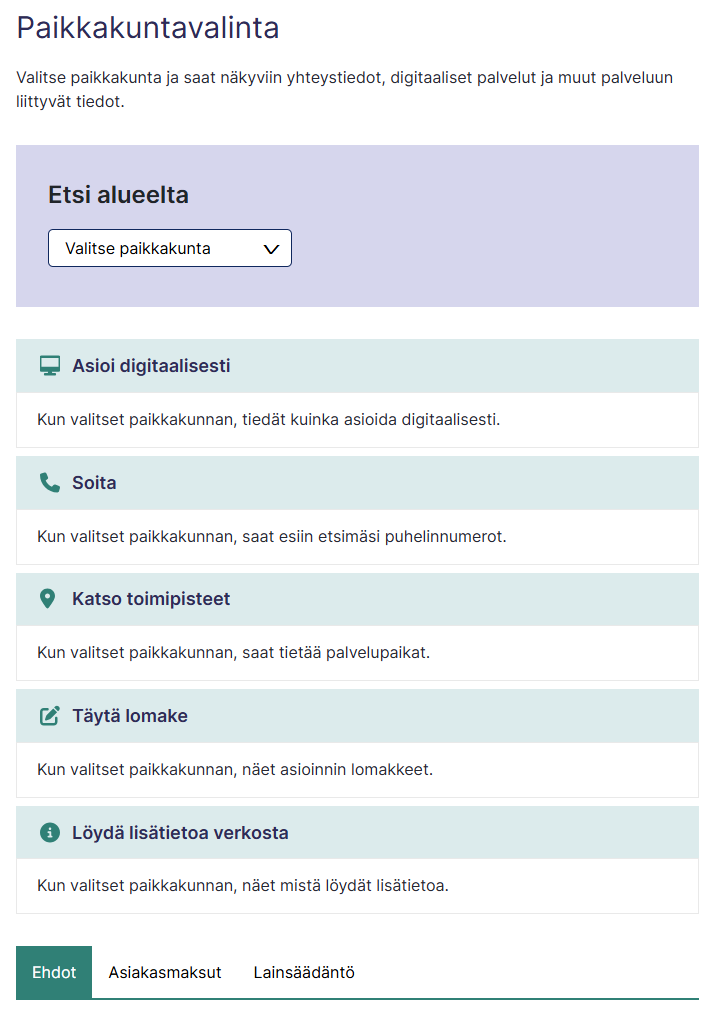Screen dimensions: 718x1015
Task: Switch to the Asiakasmaksut tab
Action: [164, 972]
